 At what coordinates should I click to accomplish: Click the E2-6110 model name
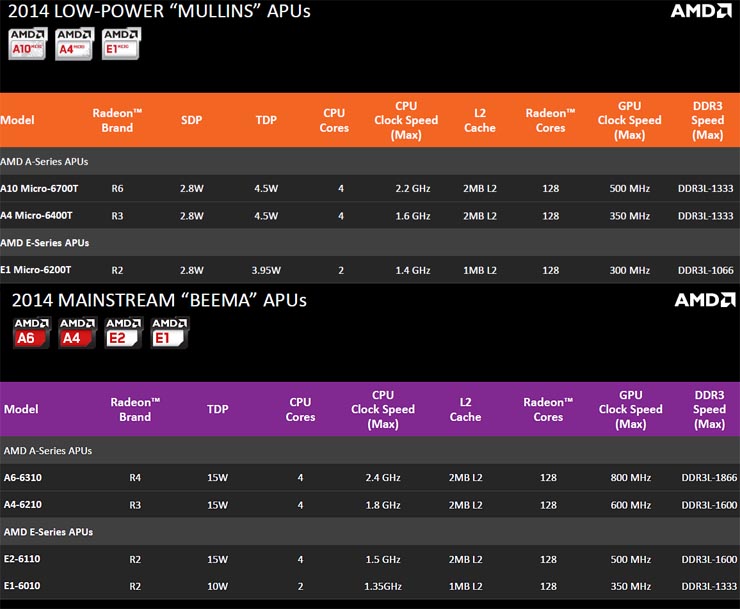click(x=23, y=558)
